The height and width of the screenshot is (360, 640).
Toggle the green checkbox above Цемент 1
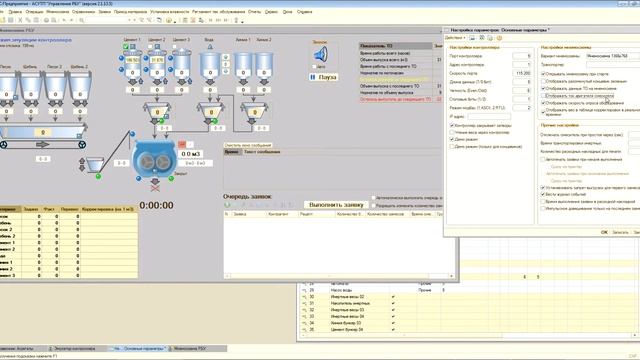[x=126, y=47]
